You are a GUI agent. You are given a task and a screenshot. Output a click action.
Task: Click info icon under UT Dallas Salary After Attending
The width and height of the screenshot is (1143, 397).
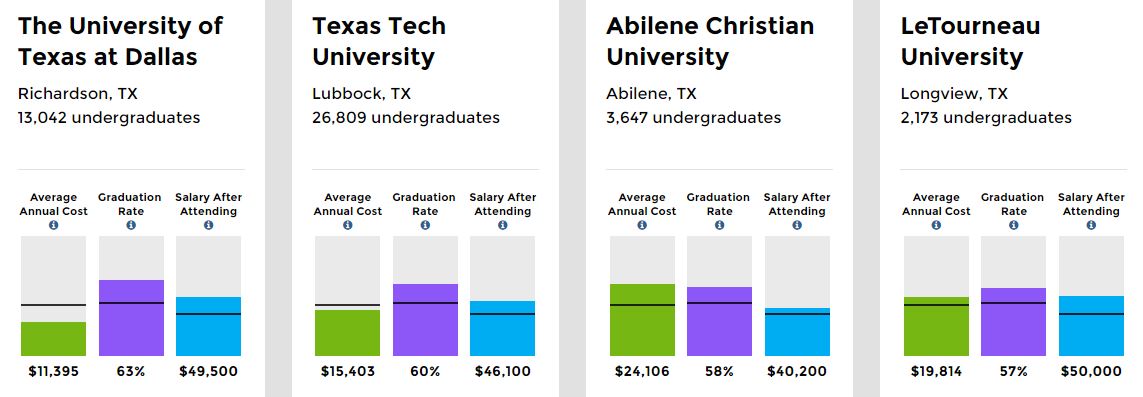pyautogui.click(x=208, y=225)
